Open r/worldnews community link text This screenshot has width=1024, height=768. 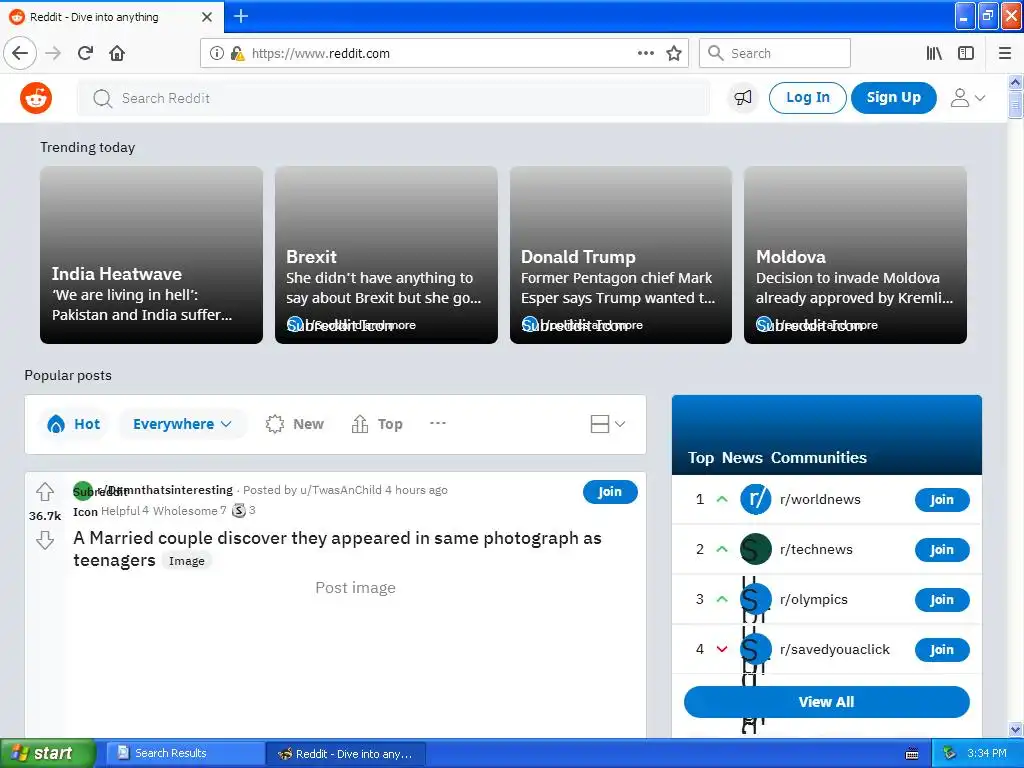click(x=820, y=500)
